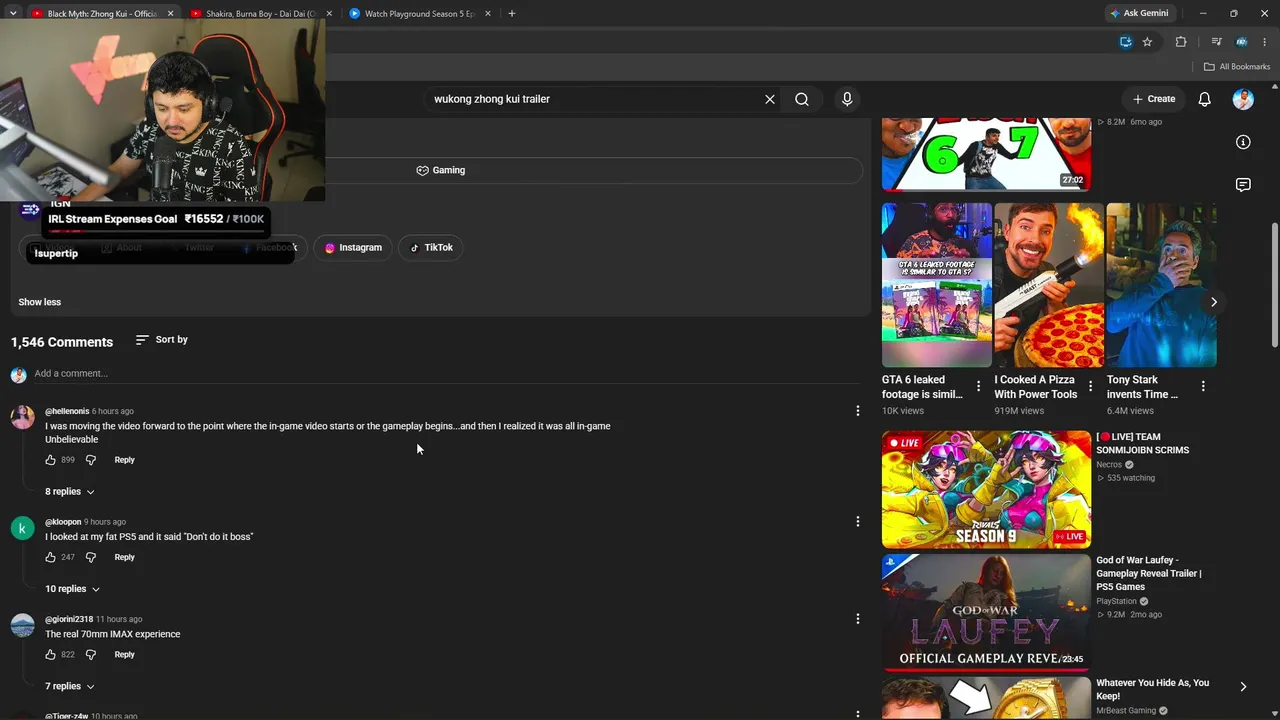Open the Sort by comments dropdown
The image size is (1280, 720).
coord(162,340)
